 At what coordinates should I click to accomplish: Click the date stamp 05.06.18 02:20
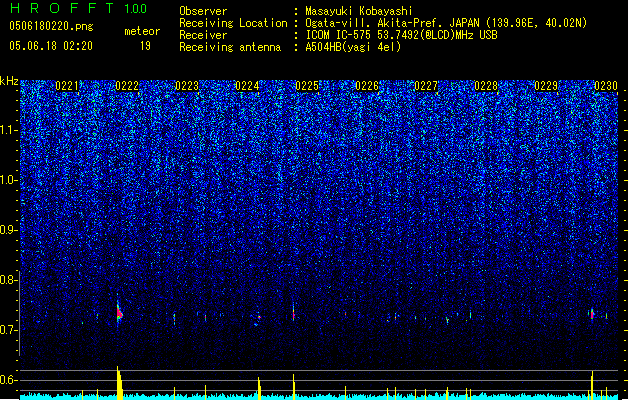[51, 46]
